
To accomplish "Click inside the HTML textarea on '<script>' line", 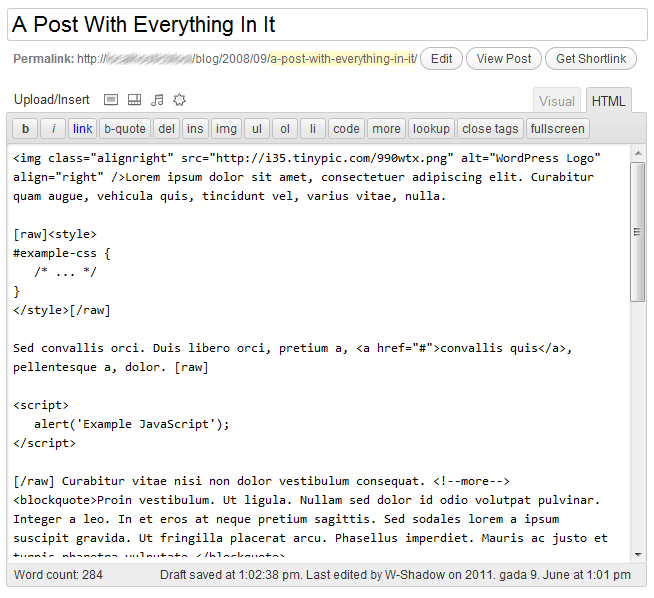I will pyautogui.click(x=41, y=405).
